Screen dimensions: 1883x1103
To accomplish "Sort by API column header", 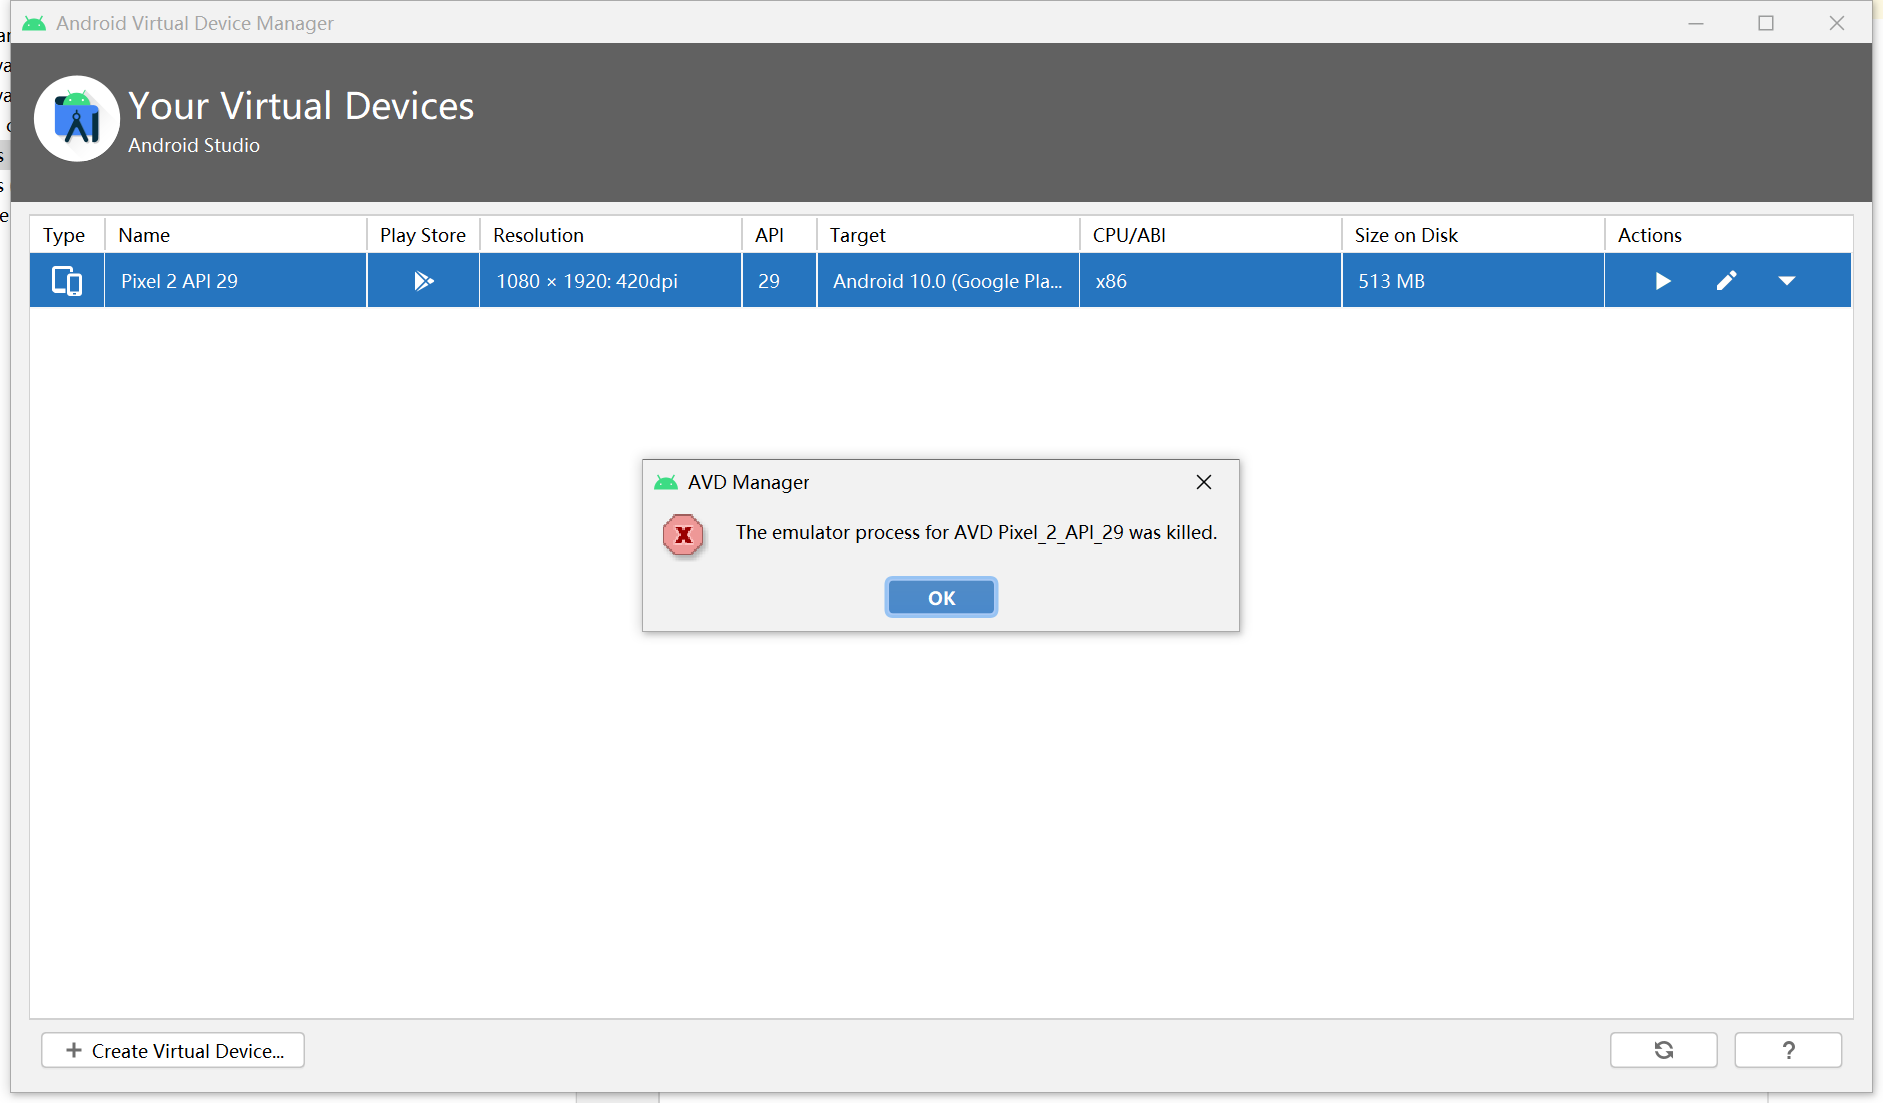I will [x=780, y=235].
